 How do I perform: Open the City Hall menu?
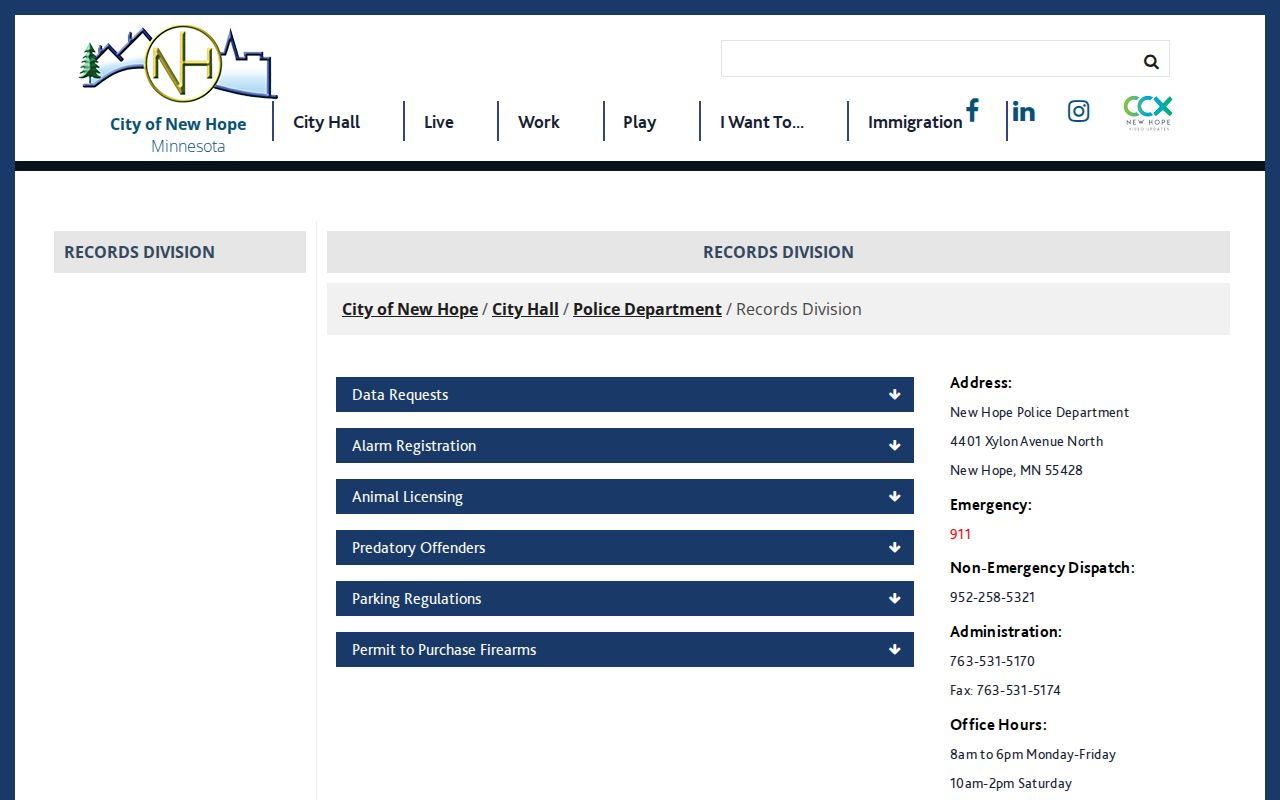[326, 122]
